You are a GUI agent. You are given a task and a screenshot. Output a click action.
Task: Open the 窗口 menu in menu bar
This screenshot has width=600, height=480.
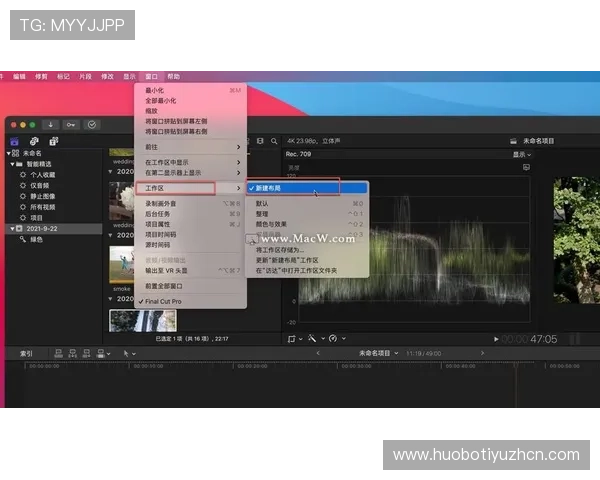click(152, 77)
